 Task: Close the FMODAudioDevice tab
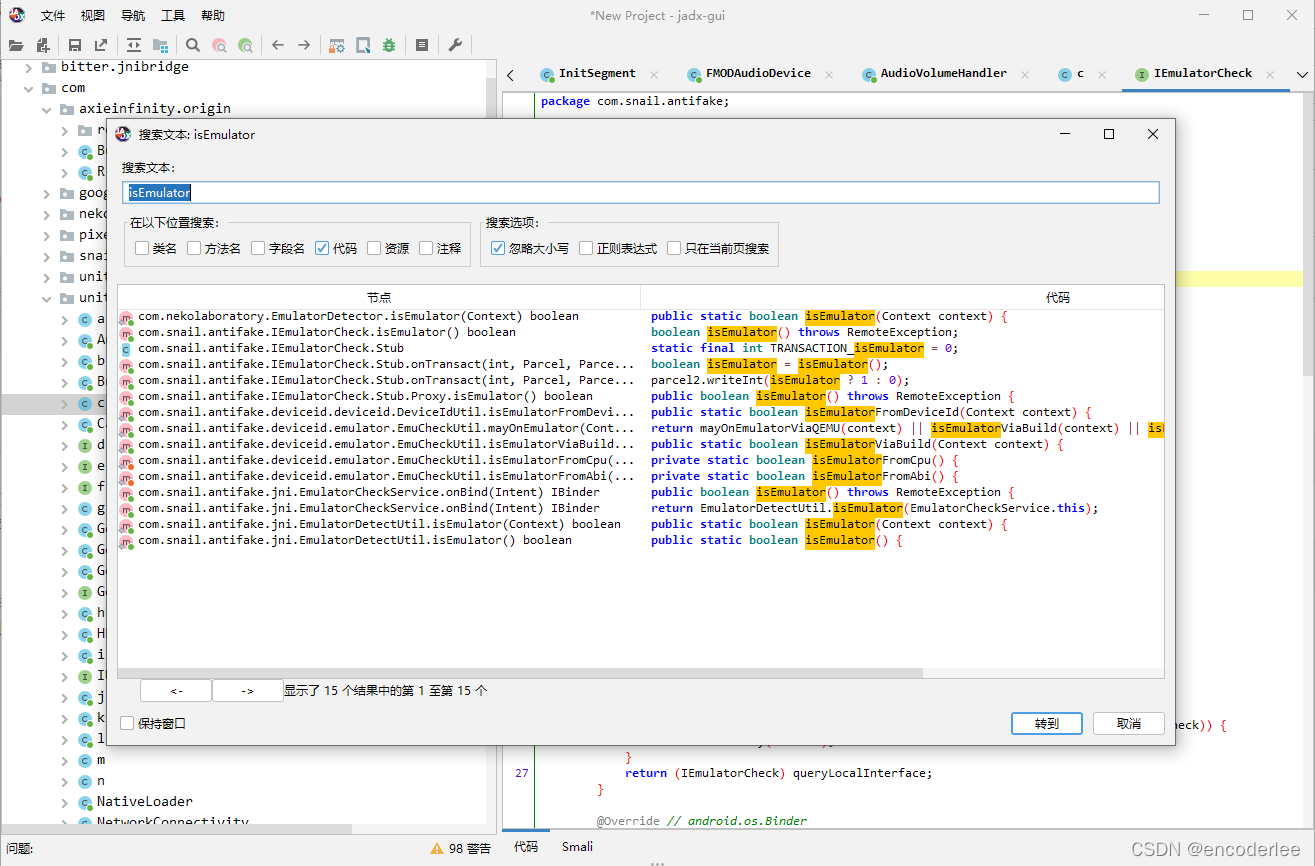[x=829, y=74]
